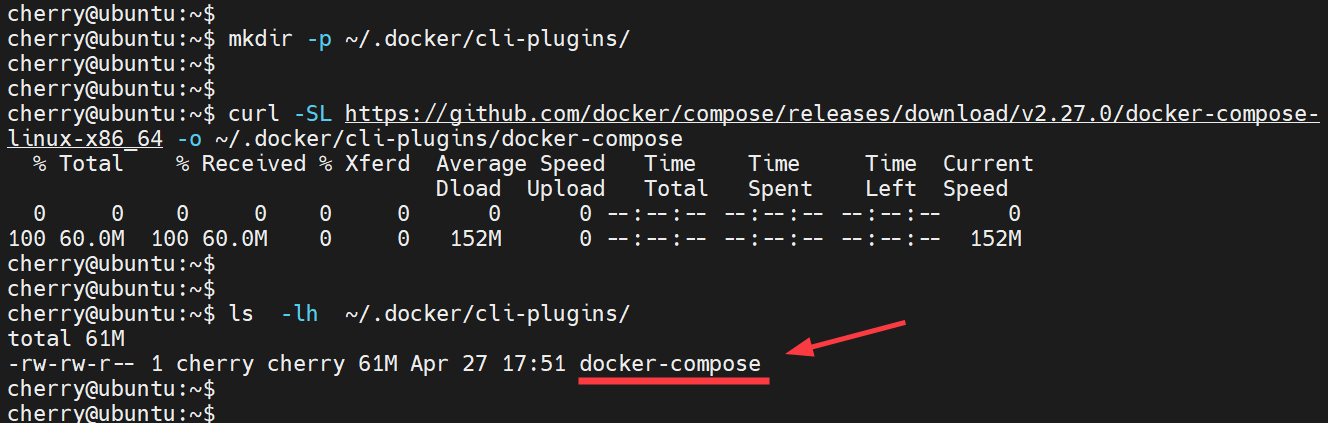Click the "Current" speed column header
Screen dimensions: 1328x423
click(988, 164)
